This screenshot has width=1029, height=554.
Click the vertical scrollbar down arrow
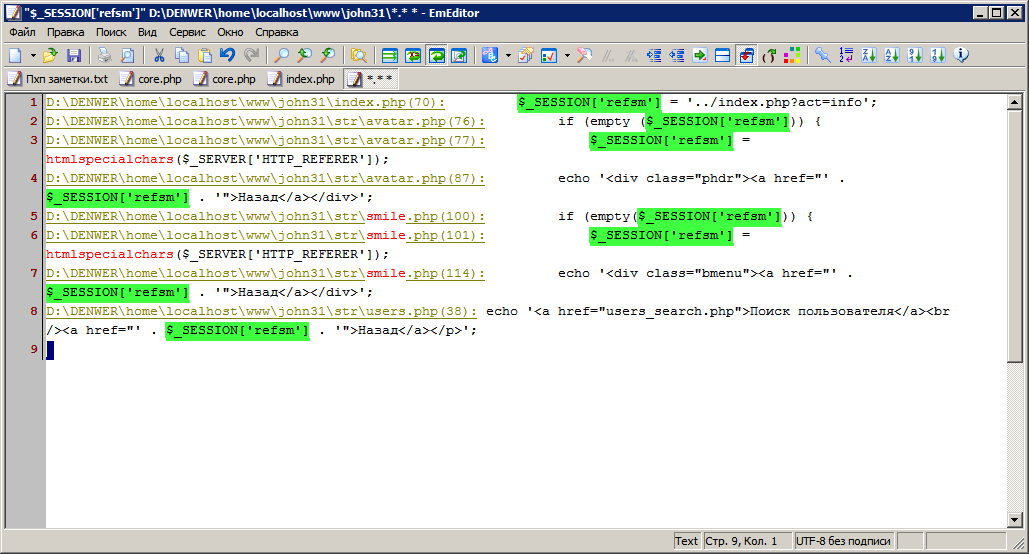point(1014,518)
